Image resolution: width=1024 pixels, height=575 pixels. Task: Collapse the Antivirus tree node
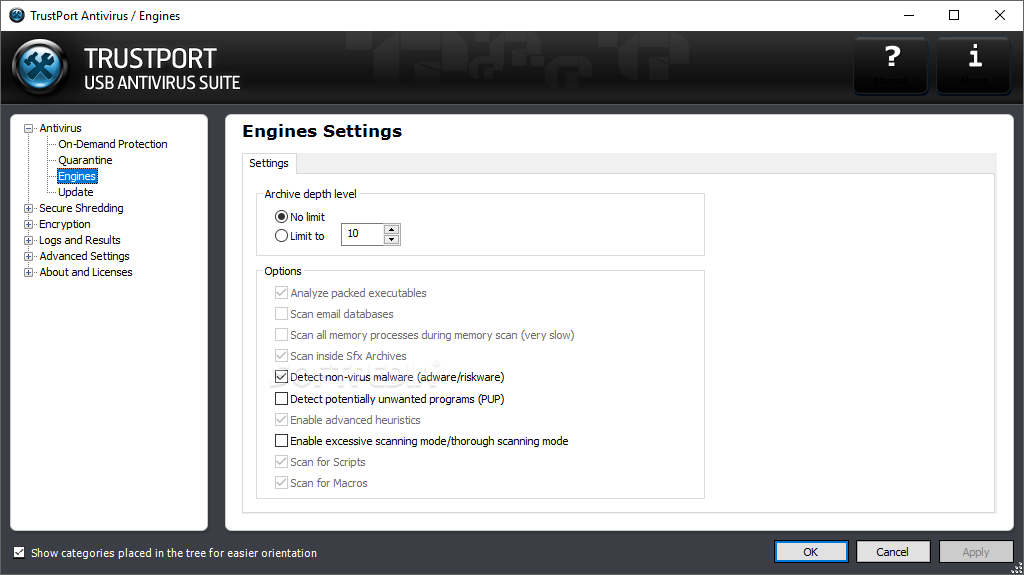[29, 129]
